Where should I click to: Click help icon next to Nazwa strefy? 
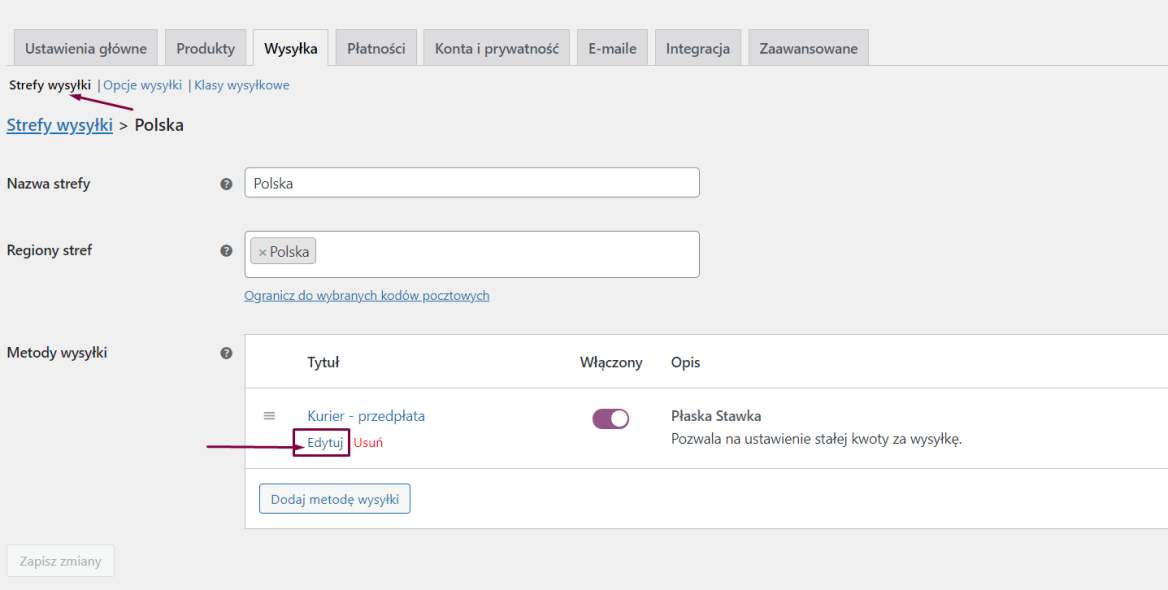pos(226,184)
